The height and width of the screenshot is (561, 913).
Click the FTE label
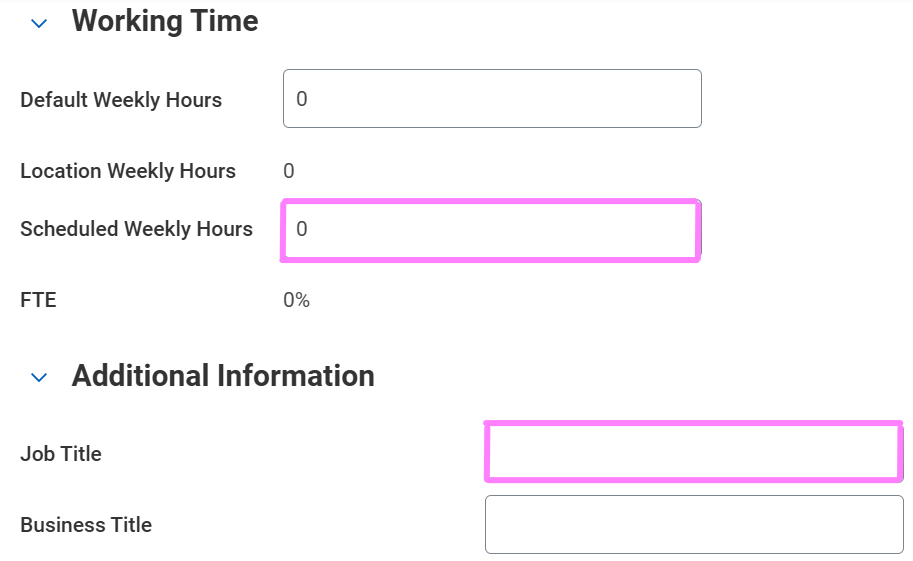38,300
